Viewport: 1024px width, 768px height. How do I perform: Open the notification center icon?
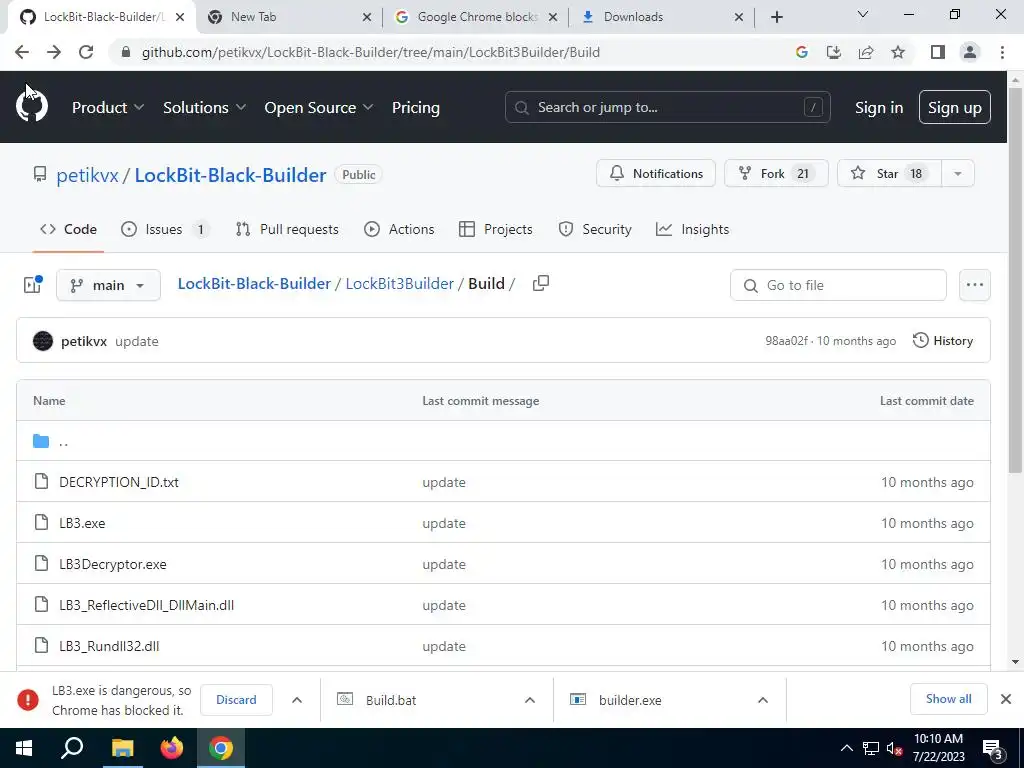click(x=994, y=750)
